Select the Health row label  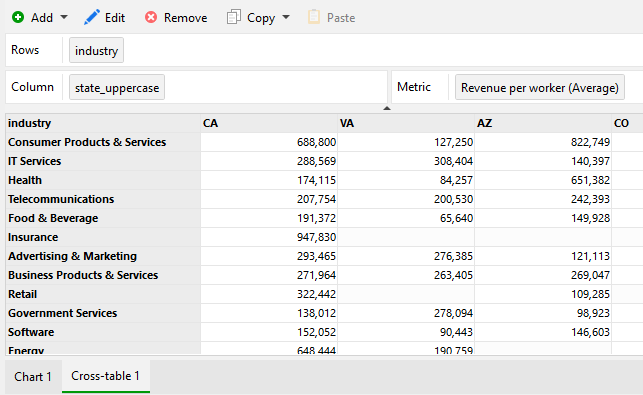click(103, 180)
